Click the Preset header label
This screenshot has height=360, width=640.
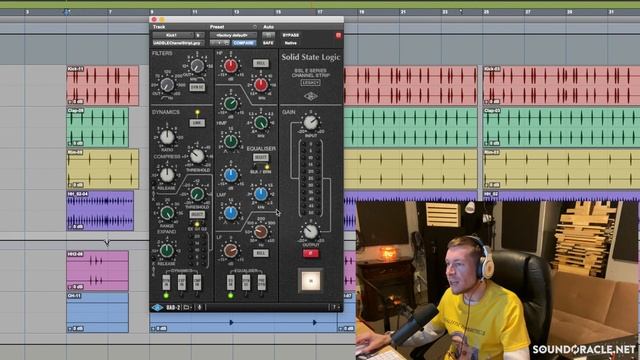(x=217, y=27)
